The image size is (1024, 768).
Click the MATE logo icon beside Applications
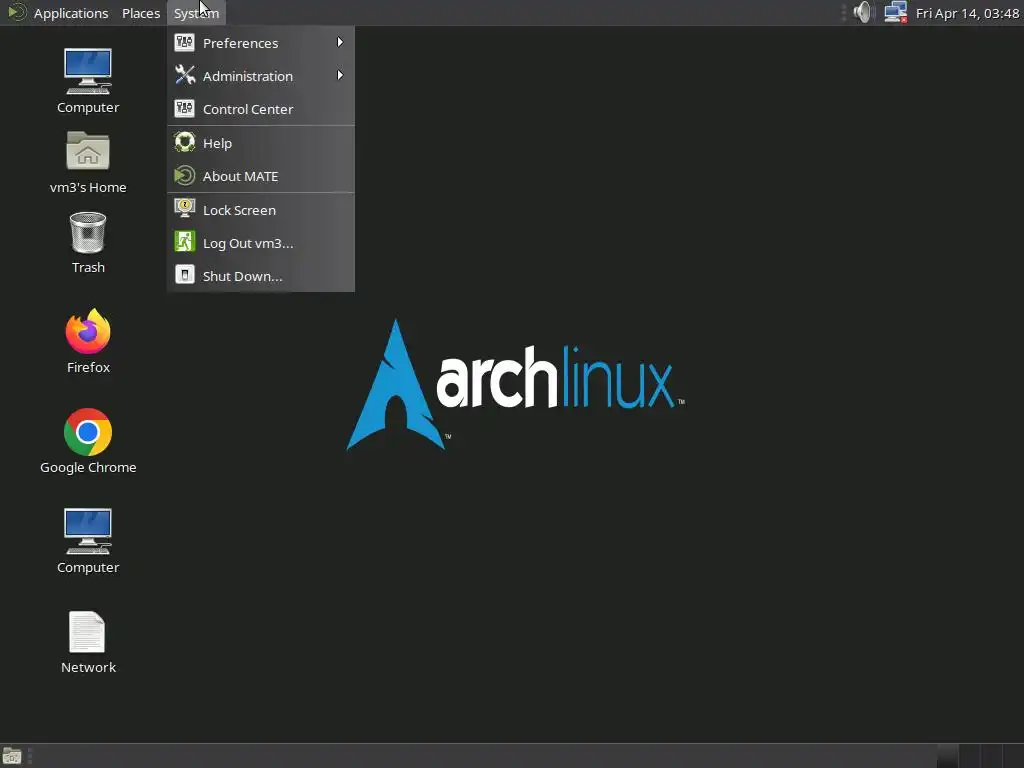[16, 12]
